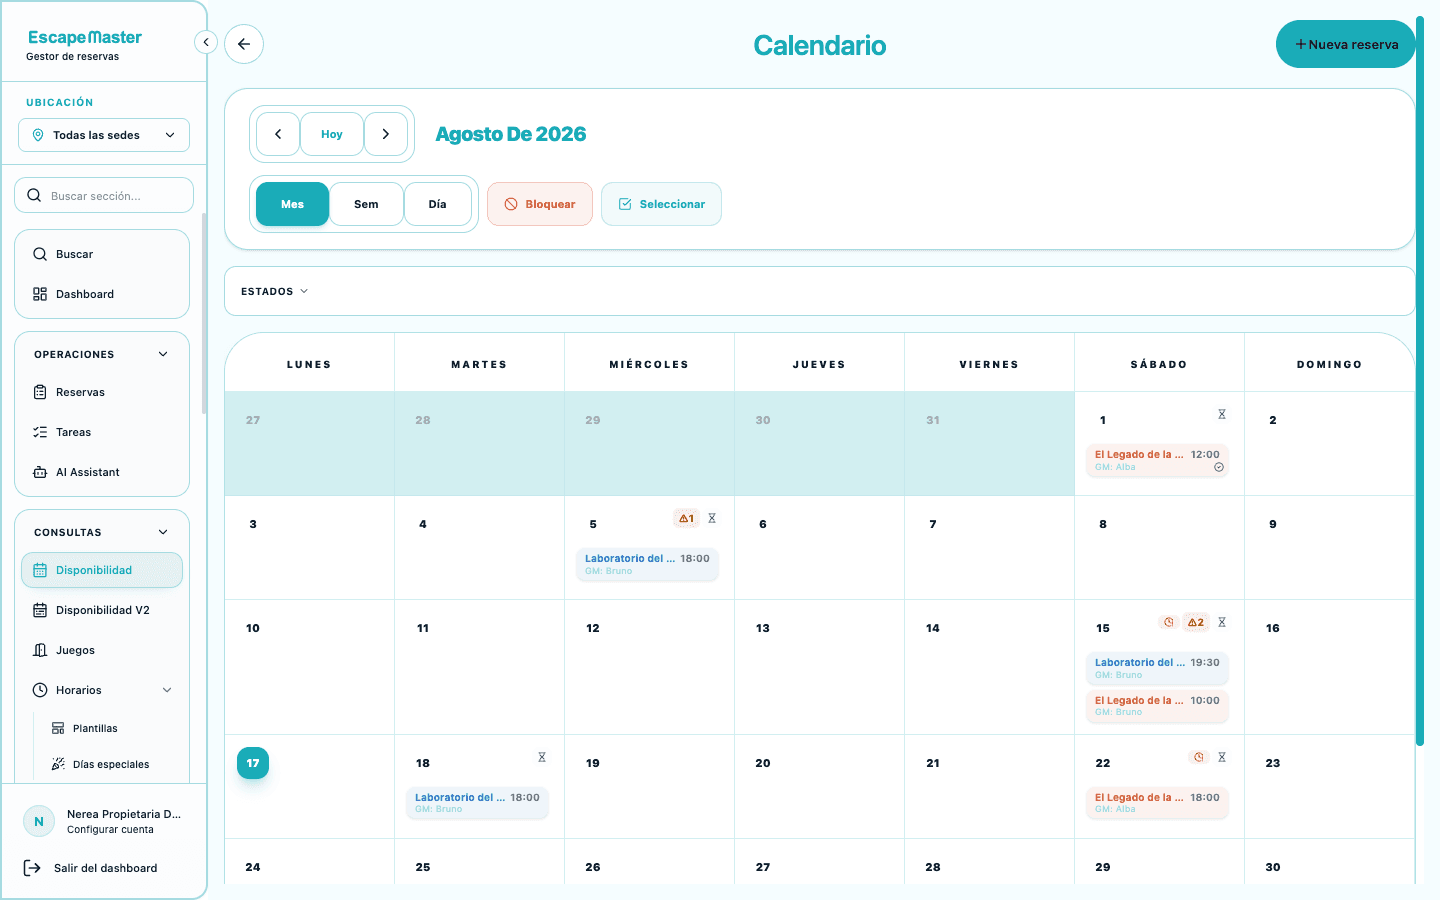Open AI Assistant in the sidebar
Image resolution: width=1440 pixels, height=900 pixels.
click(x=102, y=472)
